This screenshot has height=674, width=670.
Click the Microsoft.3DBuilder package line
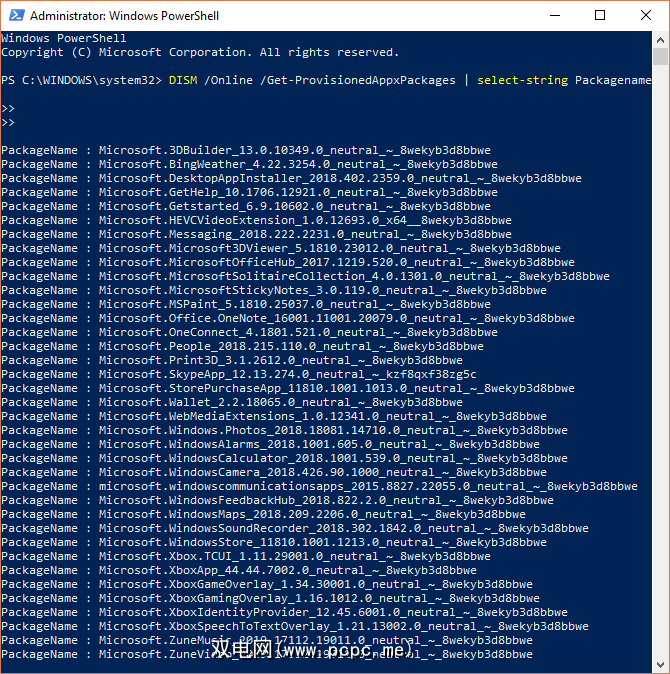click(x=246, y=150)
